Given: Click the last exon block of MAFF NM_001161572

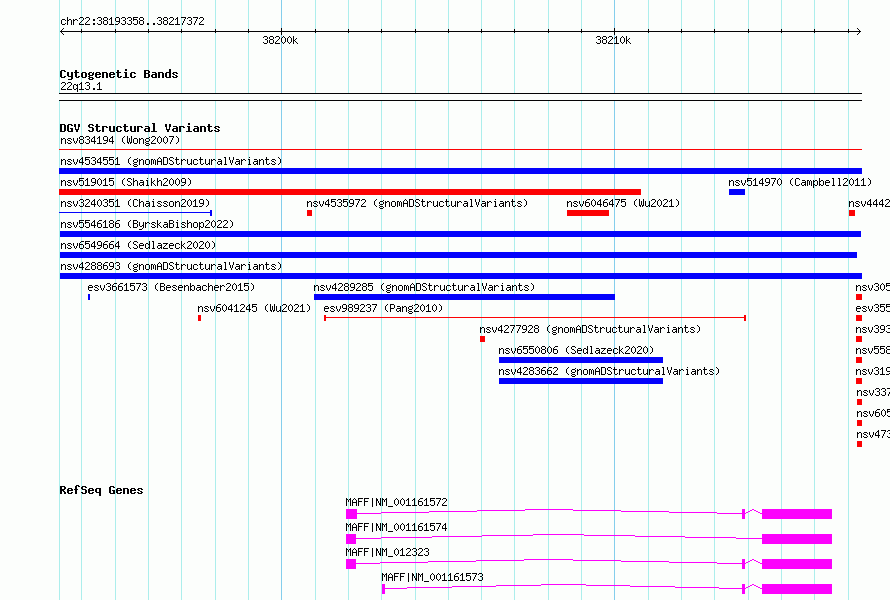Looking at the screenshot, I should (x=797, y=514).
